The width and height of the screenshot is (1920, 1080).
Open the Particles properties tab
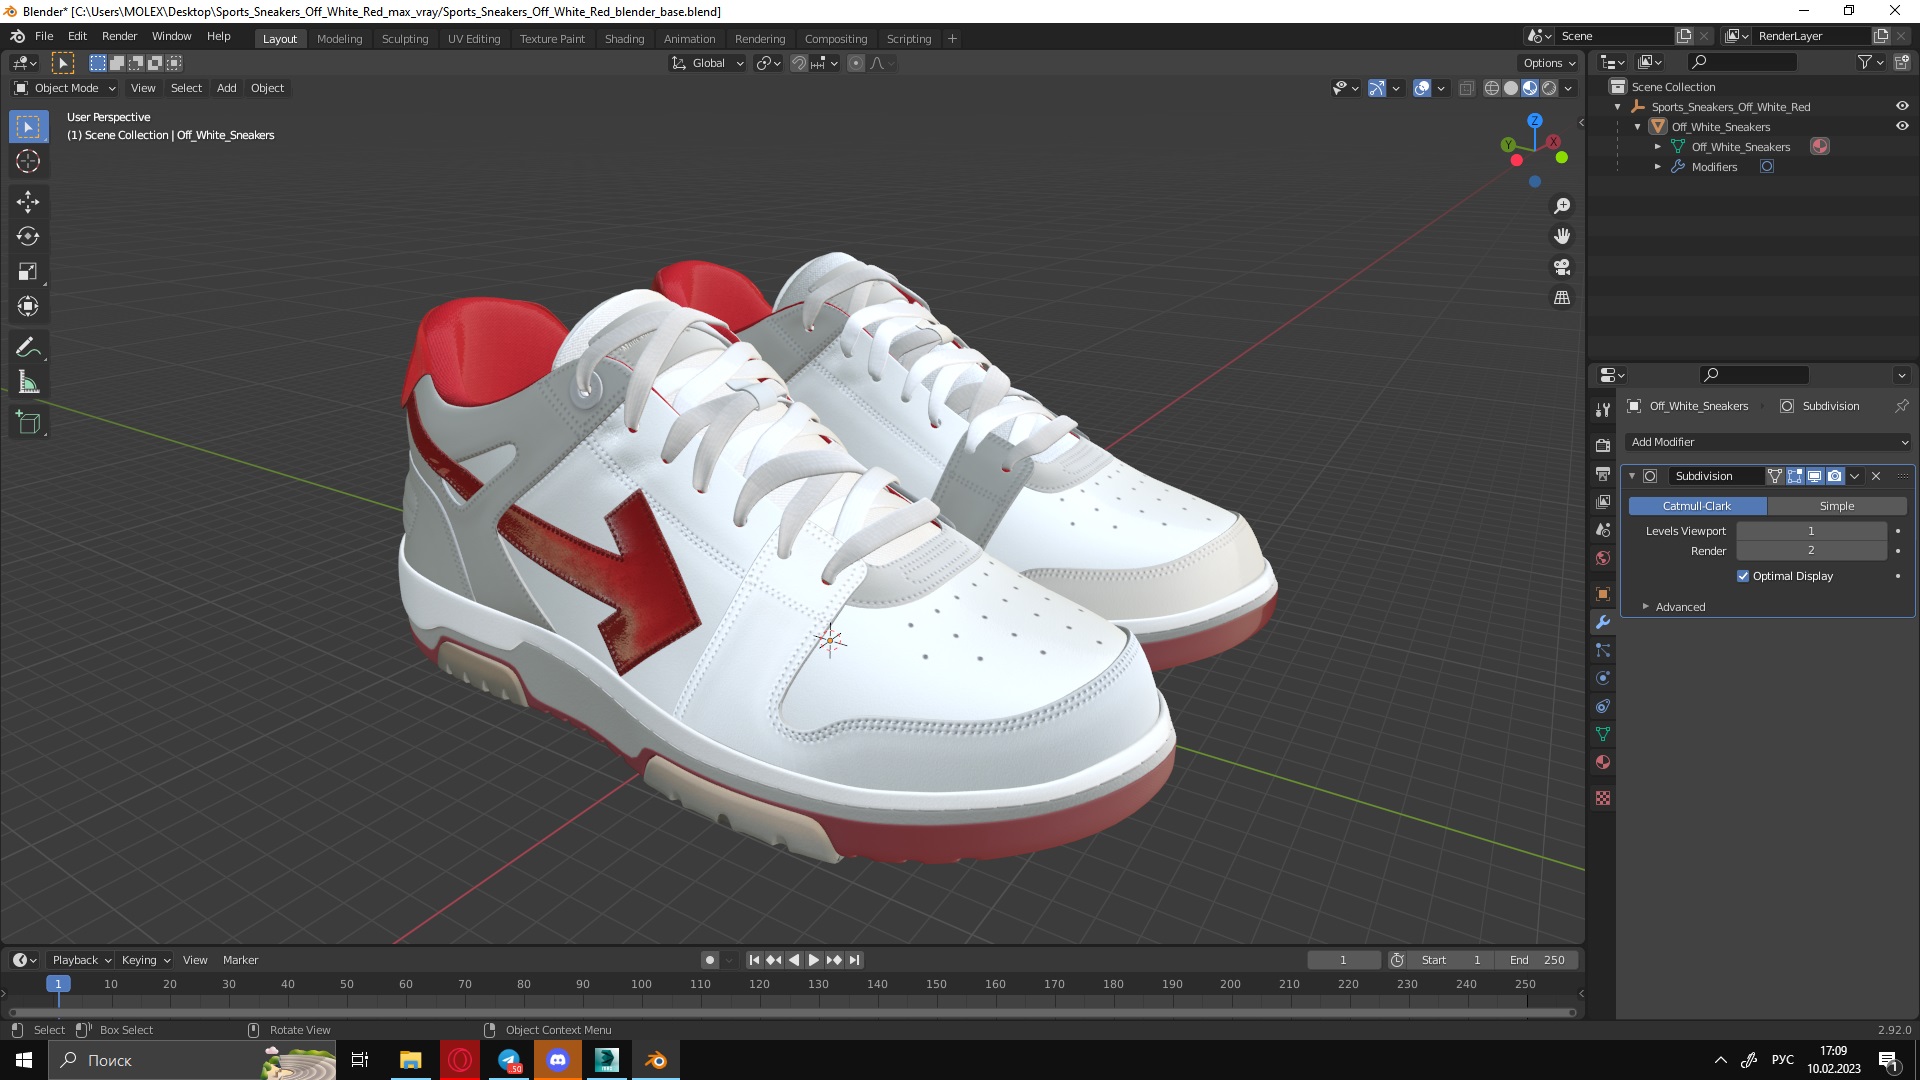point(1603,650)
